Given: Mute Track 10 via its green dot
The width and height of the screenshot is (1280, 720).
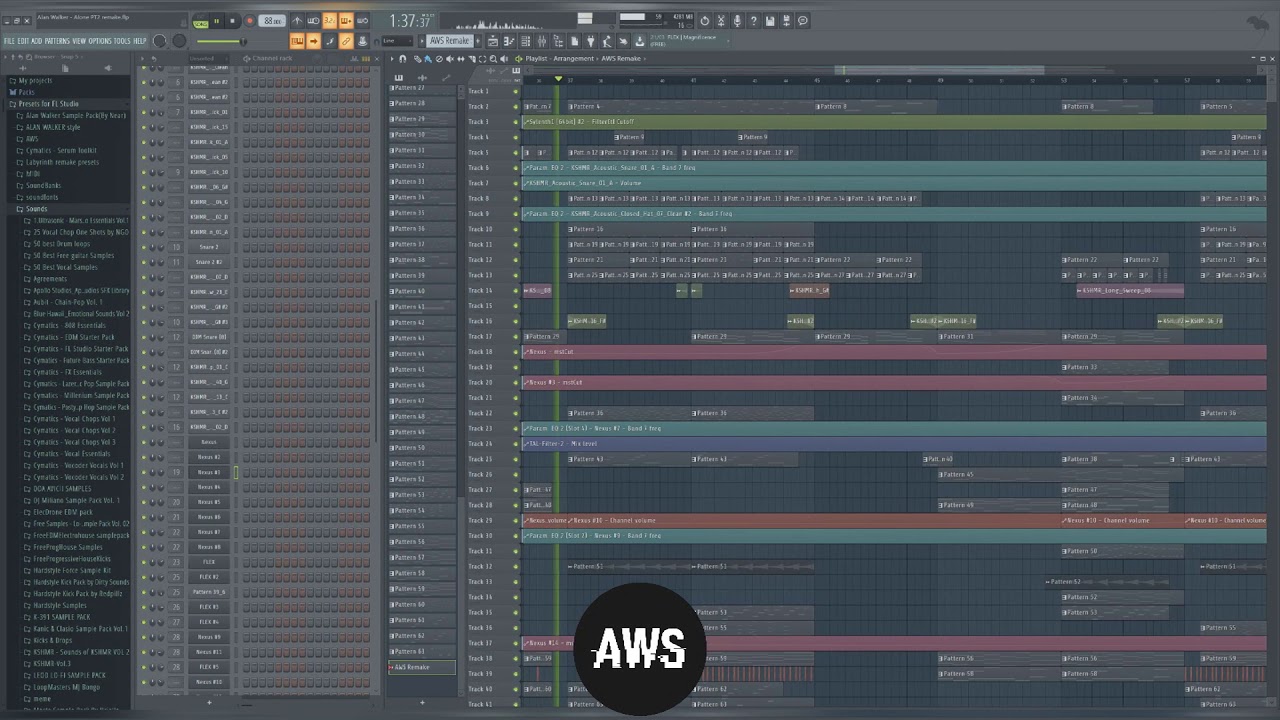Looking at the screenshot, I should click(x=516, y=229).
